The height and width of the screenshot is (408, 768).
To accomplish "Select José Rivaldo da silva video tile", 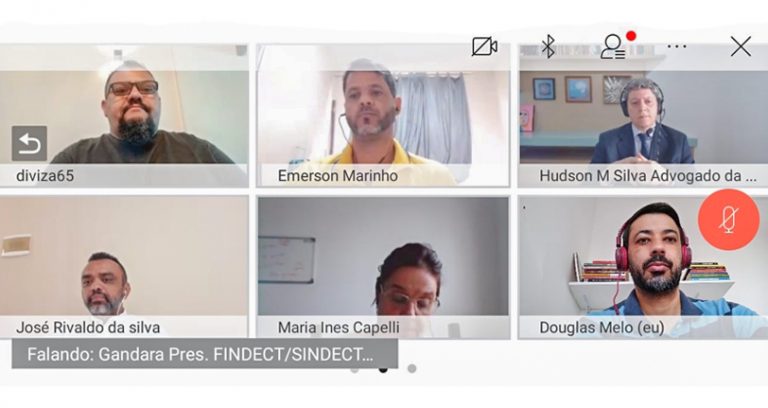I will click(x=124, y=267).
